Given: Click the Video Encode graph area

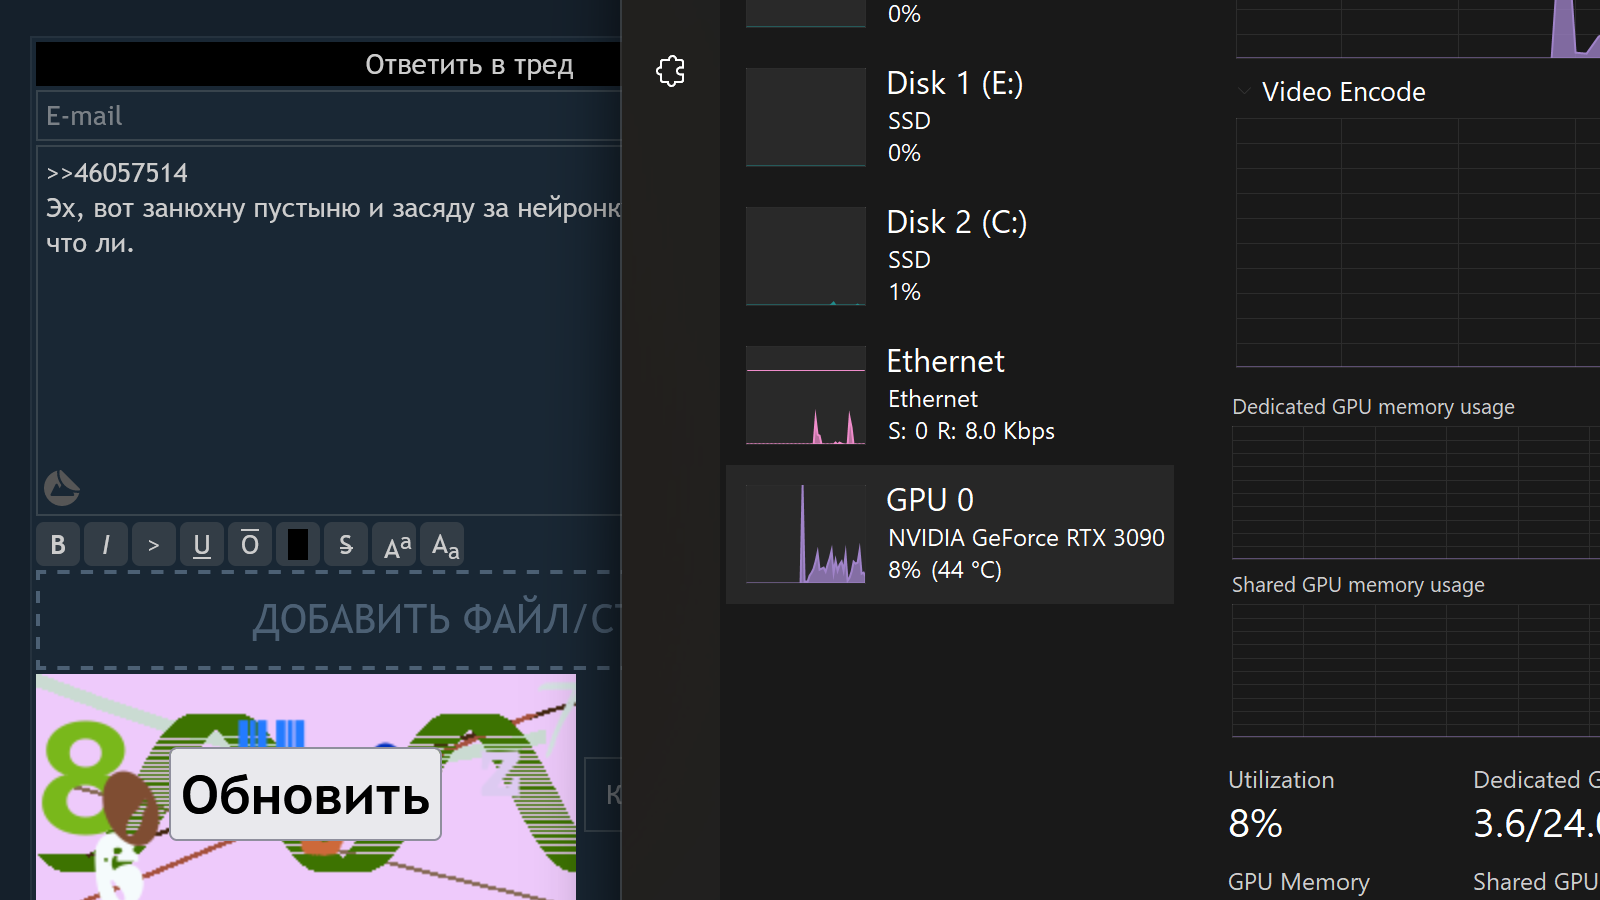Looking at the screenshot, I should coord(1418,243).
